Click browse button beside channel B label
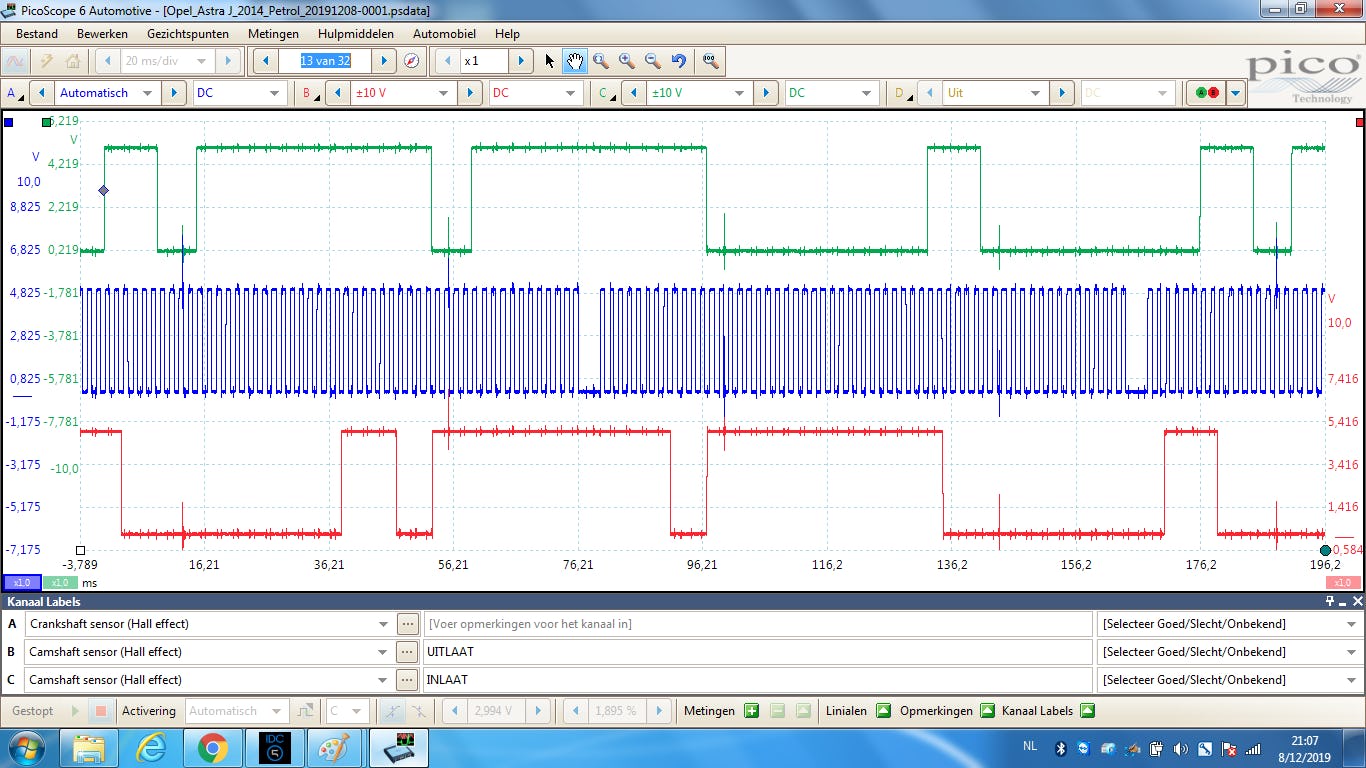The width and height of the screenshot is (1366, 768). 406,652
